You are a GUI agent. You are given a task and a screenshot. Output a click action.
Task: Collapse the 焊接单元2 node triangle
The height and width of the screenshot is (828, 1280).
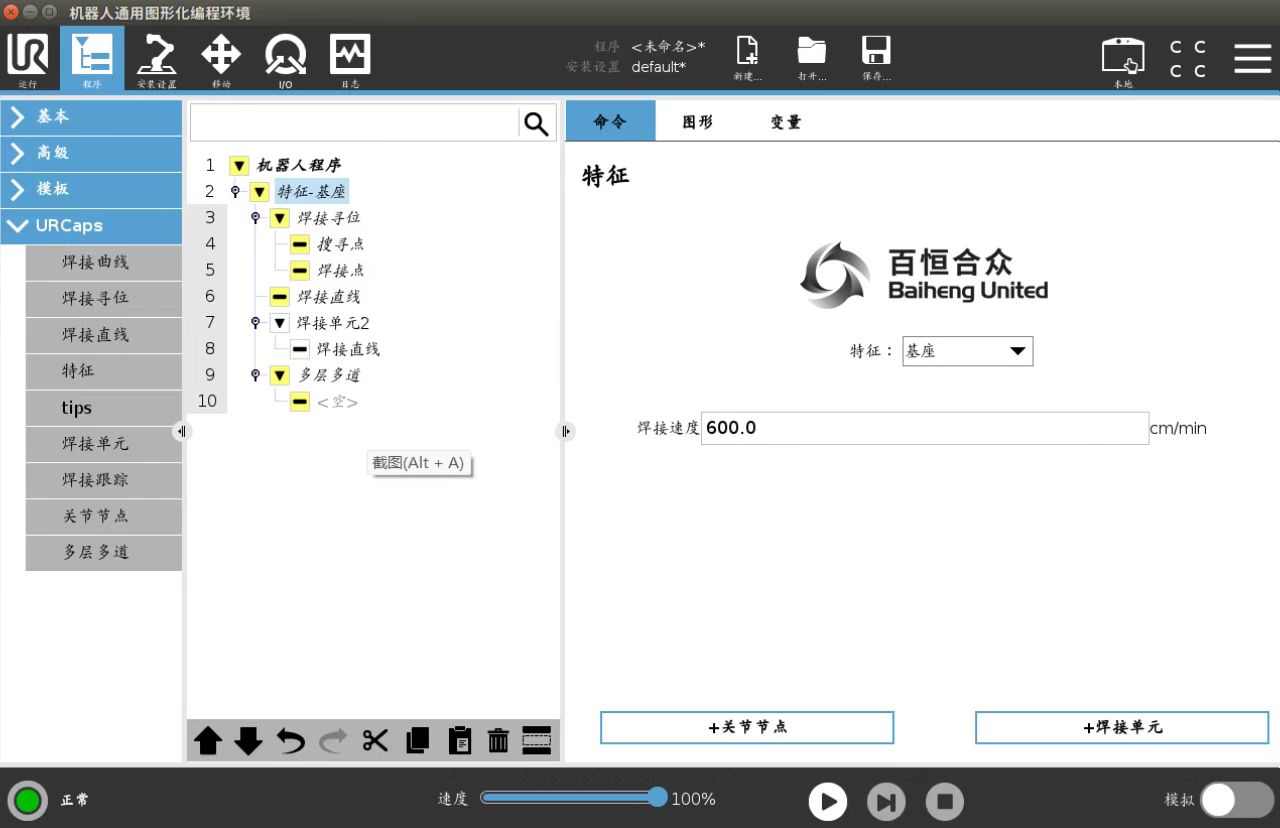click(279, 323)
